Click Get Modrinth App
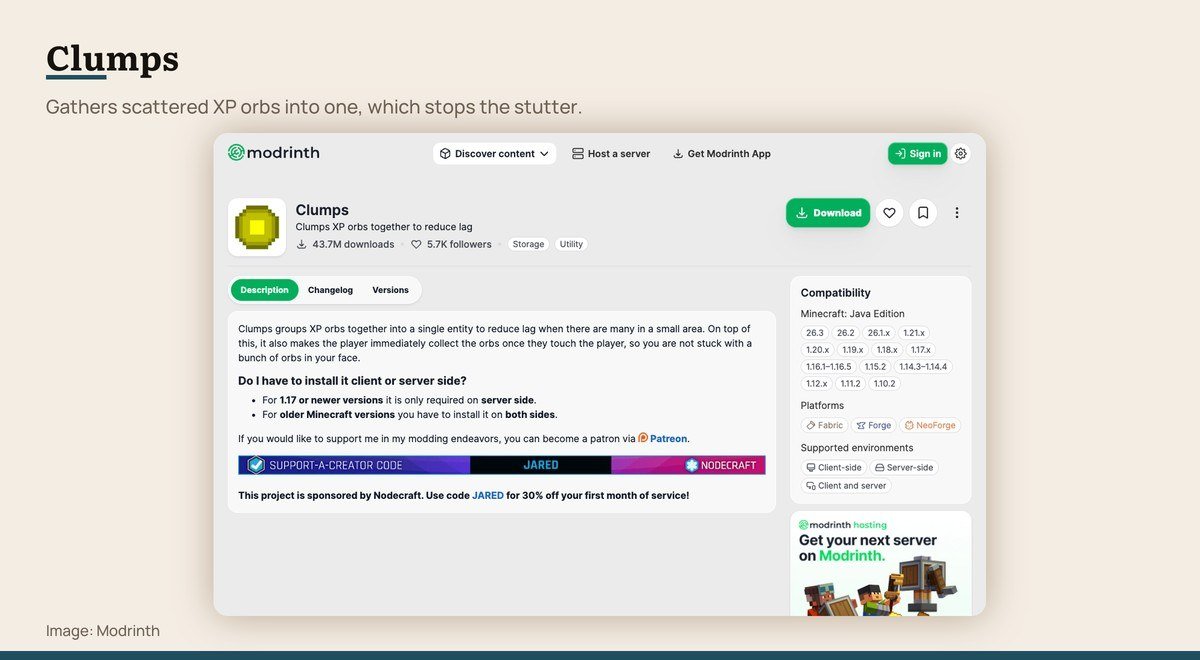Viewport: 1200px width, 660px height. click(x=721, y=154)
